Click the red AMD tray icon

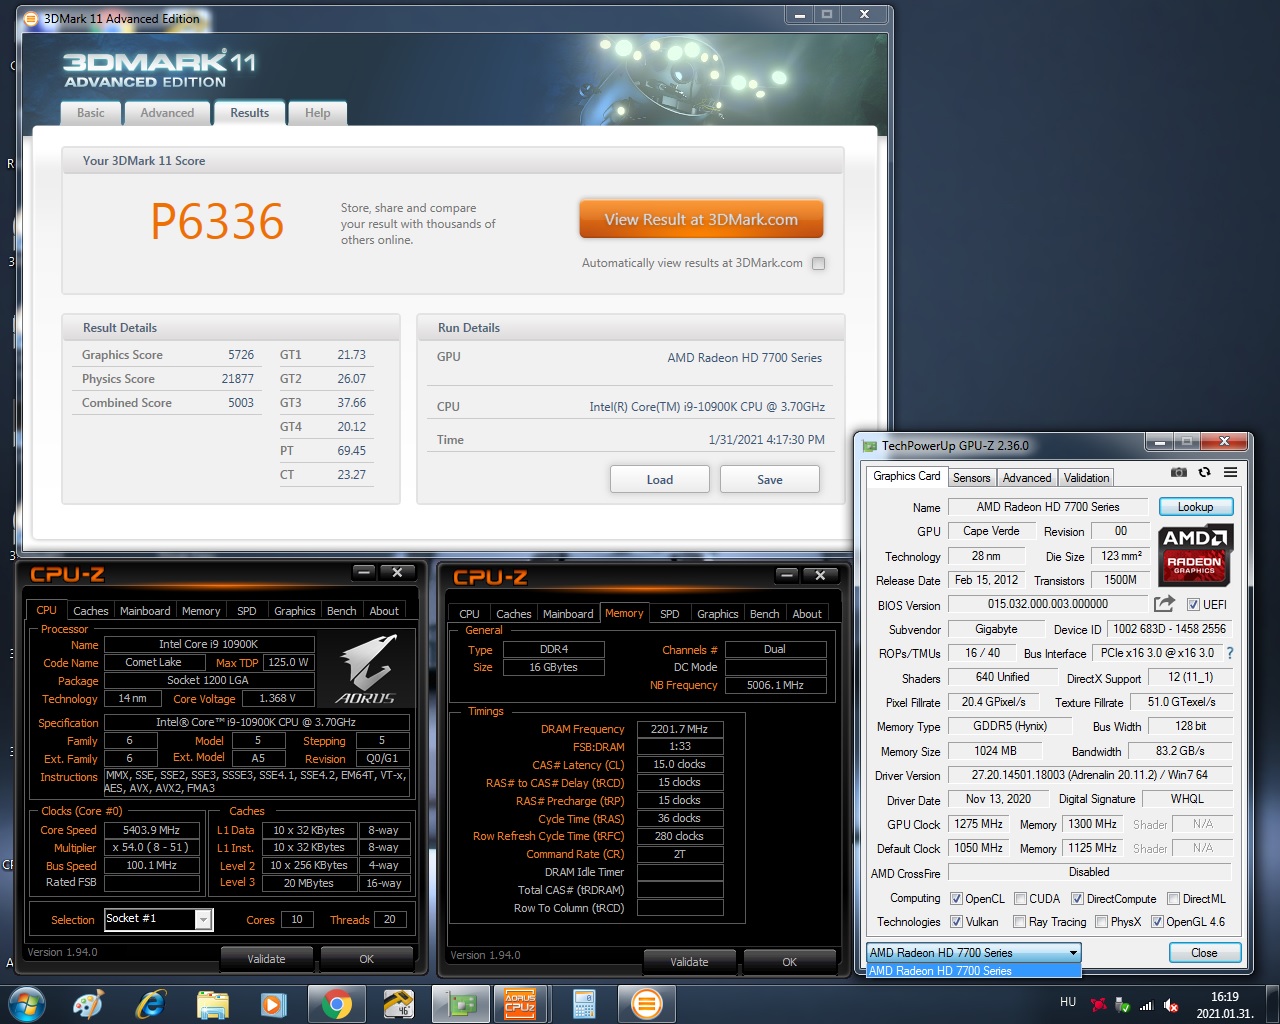pos(1098,1005)
